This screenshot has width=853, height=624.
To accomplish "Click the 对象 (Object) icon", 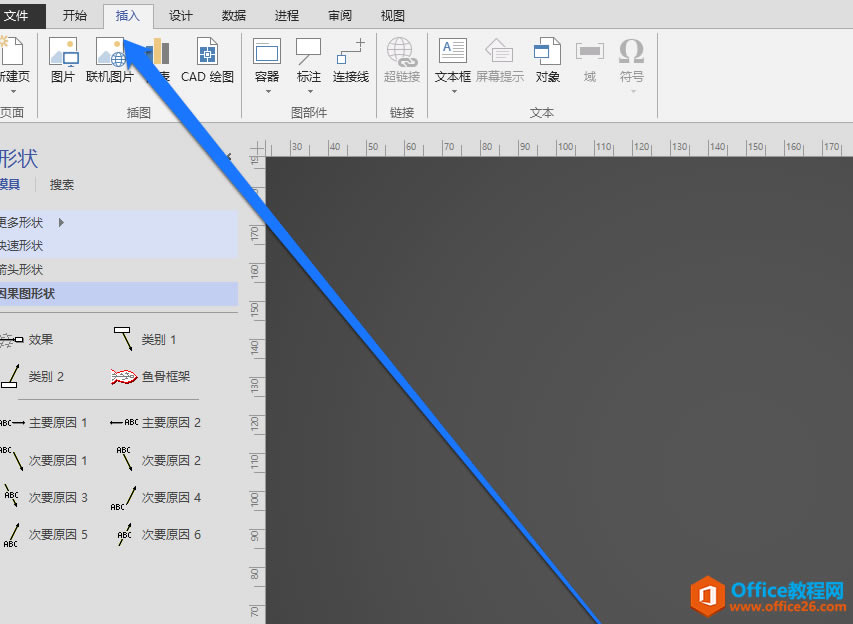I will (547, 59).
